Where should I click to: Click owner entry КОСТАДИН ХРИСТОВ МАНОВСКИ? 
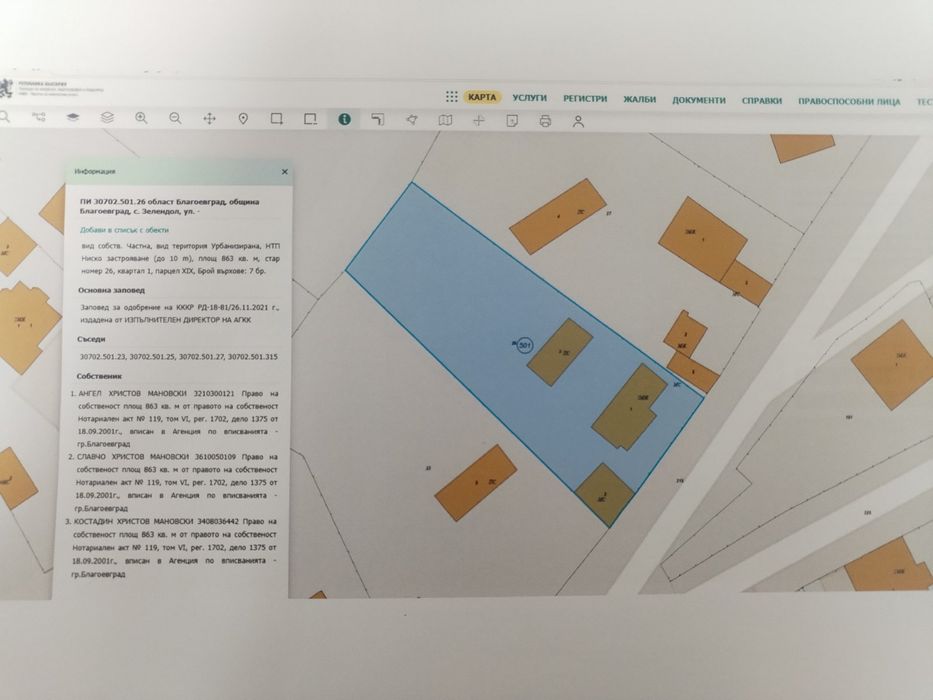point(173,548)
